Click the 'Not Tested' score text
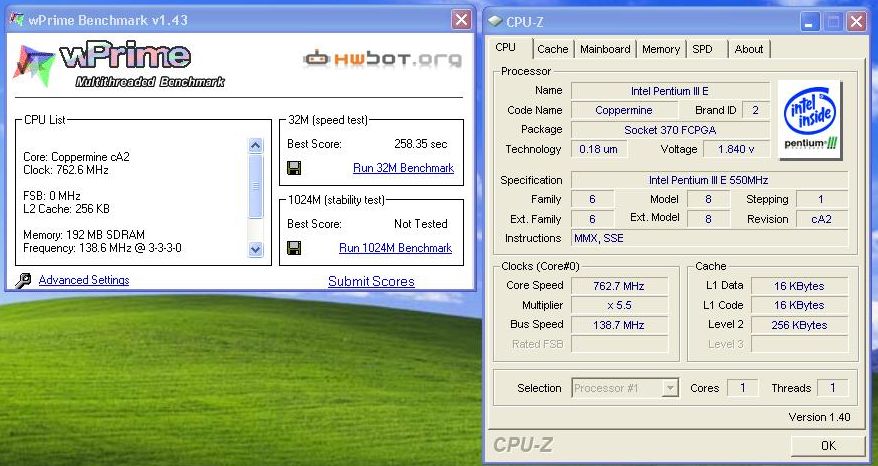 click(421, 224)
